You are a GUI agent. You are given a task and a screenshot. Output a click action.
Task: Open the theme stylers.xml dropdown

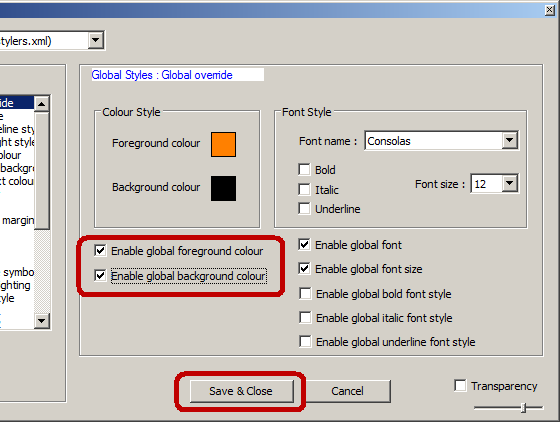pos(95,40)
